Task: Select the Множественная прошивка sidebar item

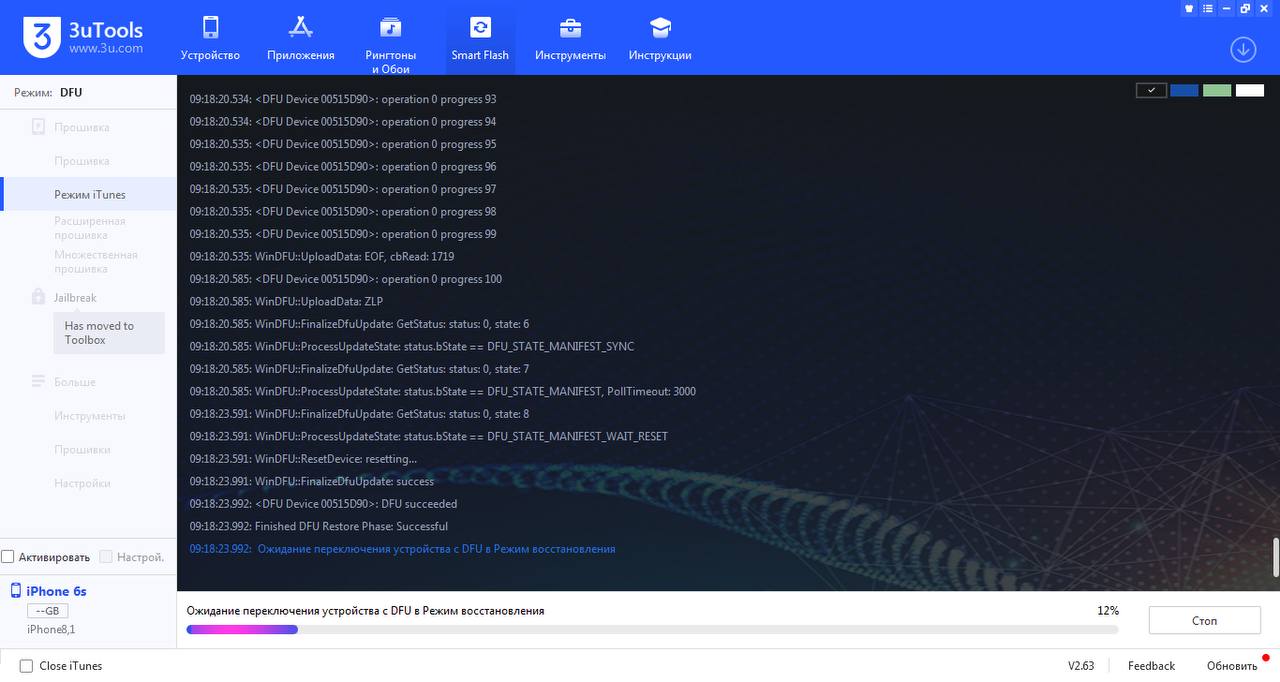Action: click(x=96, y=262)
